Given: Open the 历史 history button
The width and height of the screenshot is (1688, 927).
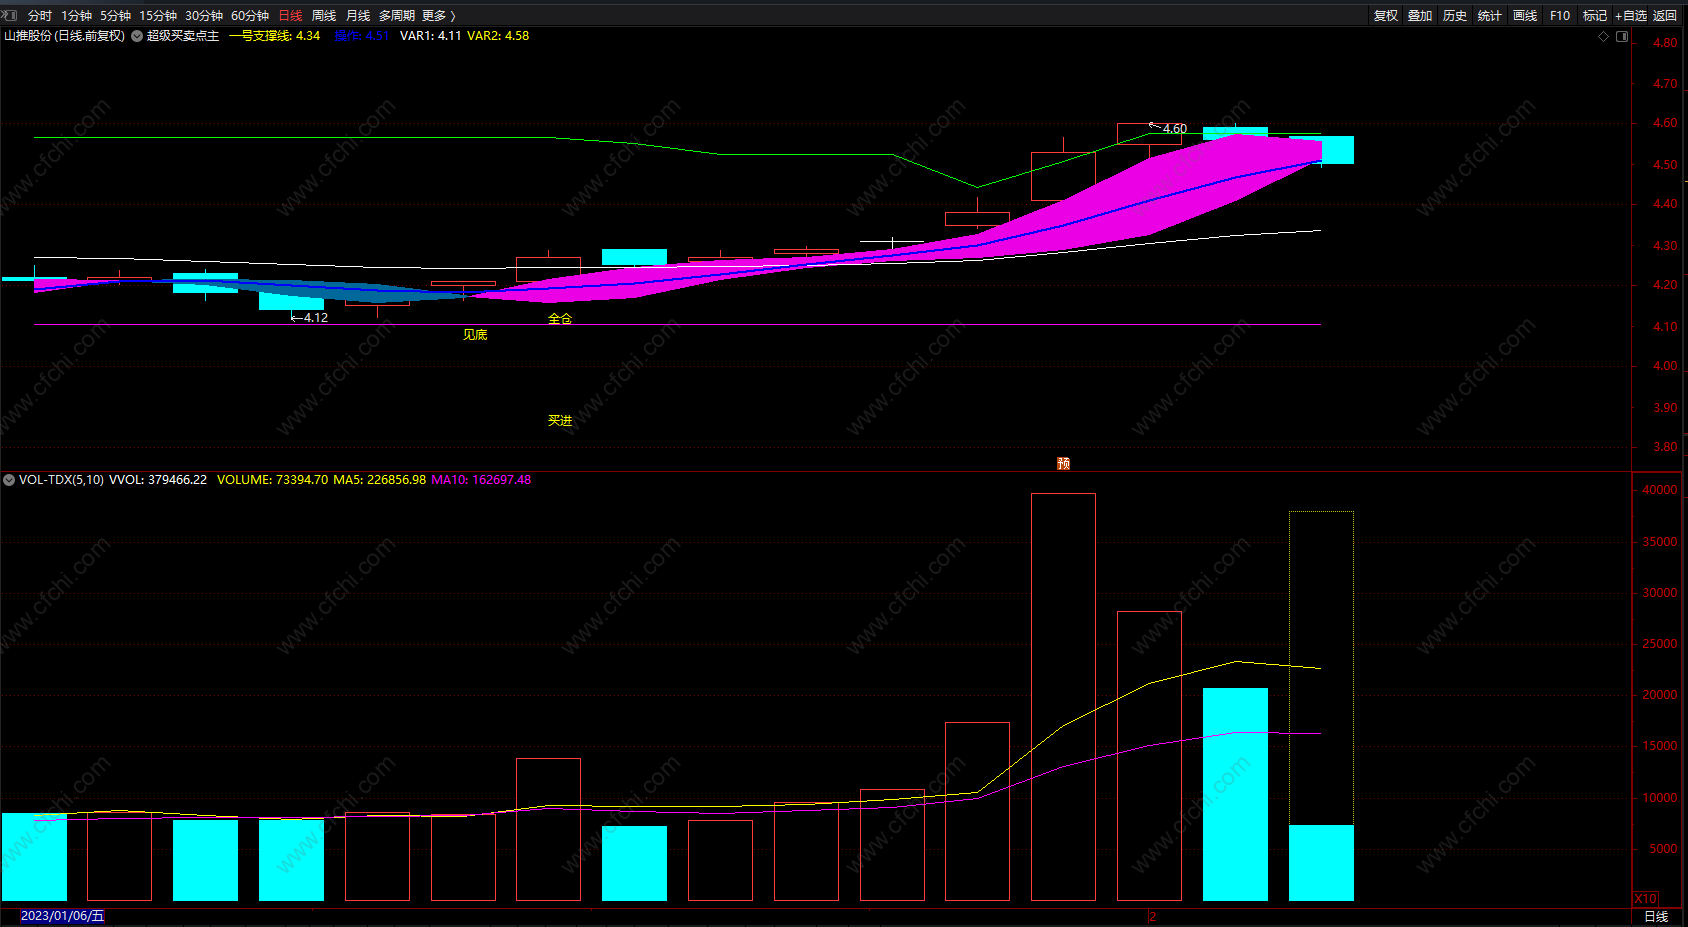Looking at the screenshot, I should point(1455,15).
